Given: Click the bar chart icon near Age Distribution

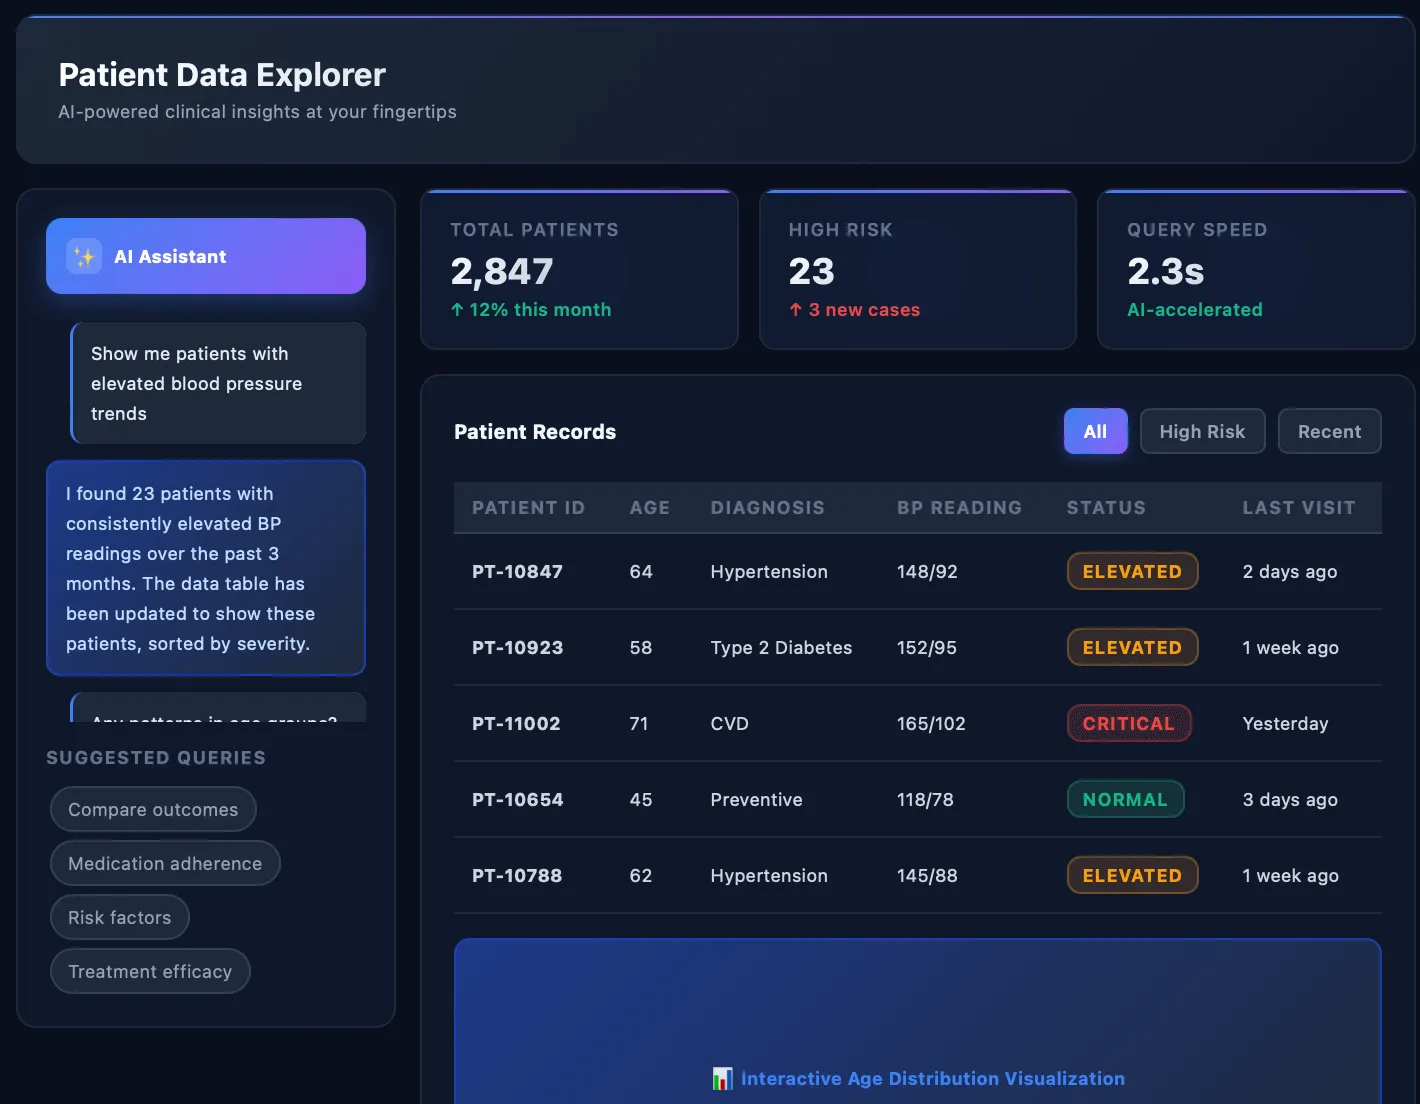Looking at the screenshot, I should [x=722, y=1078].
